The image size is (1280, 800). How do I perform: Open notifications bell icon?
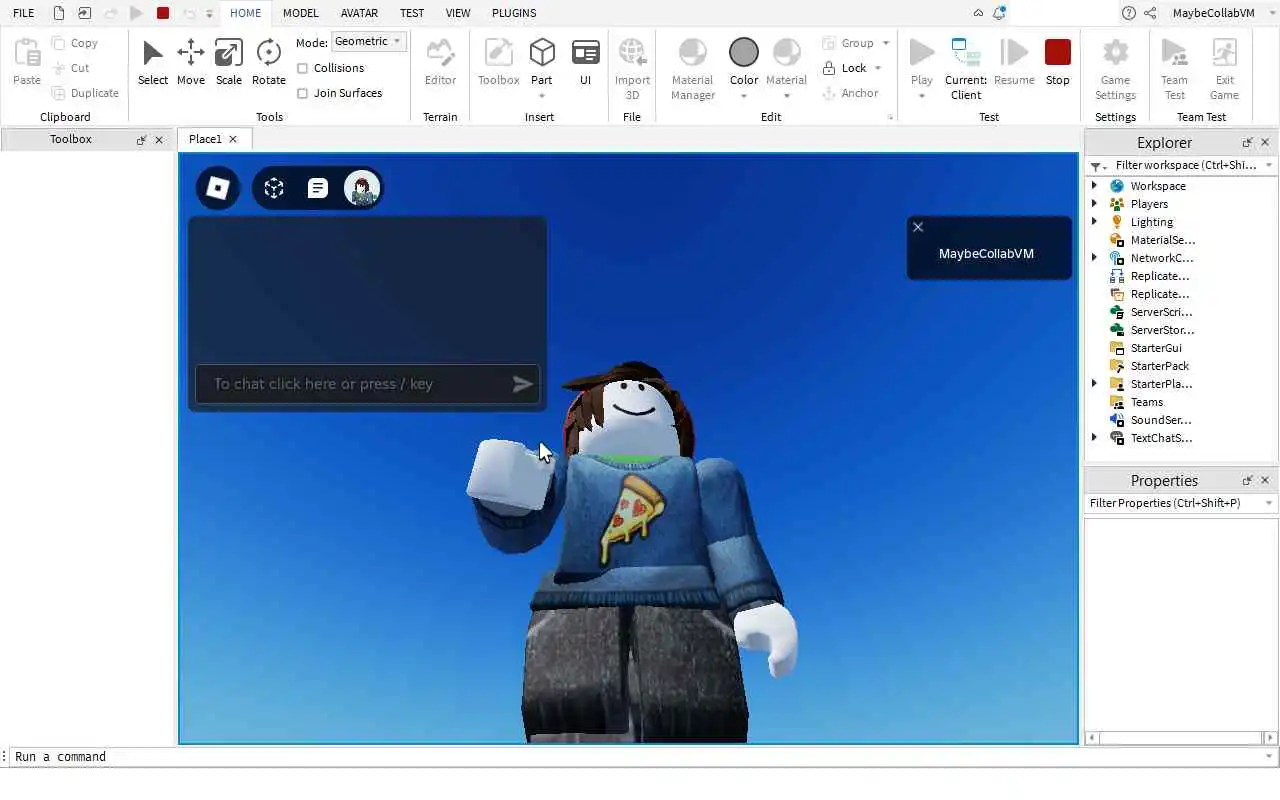tap(998, 13)
